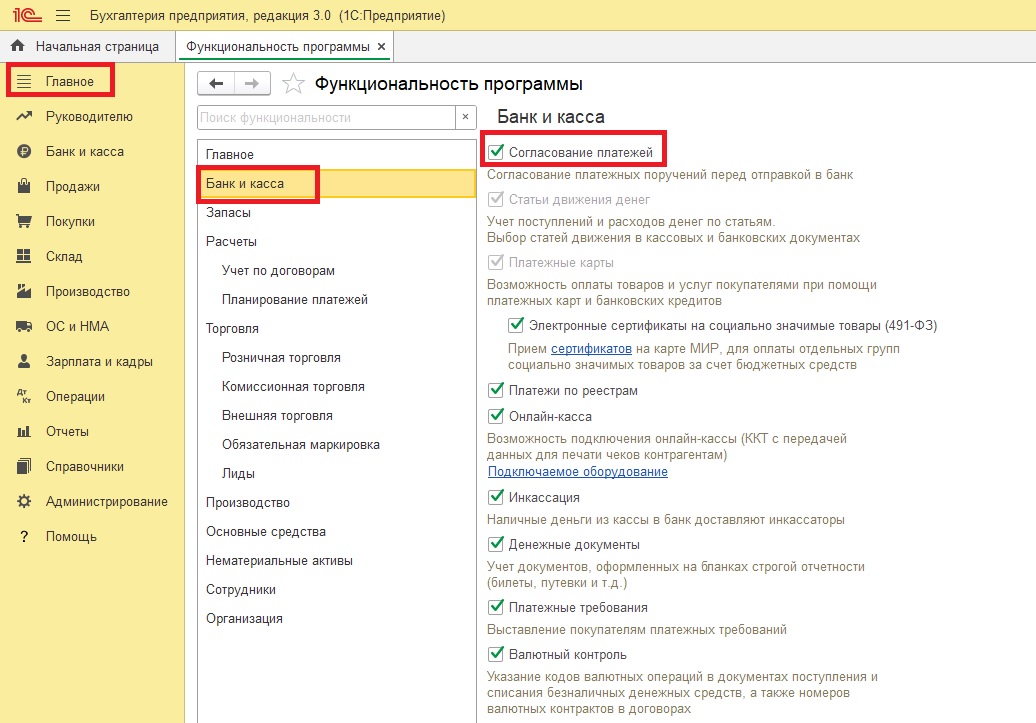Select Основные средства item
Viewport: 1036px width, 723px height.
point(336,531)
